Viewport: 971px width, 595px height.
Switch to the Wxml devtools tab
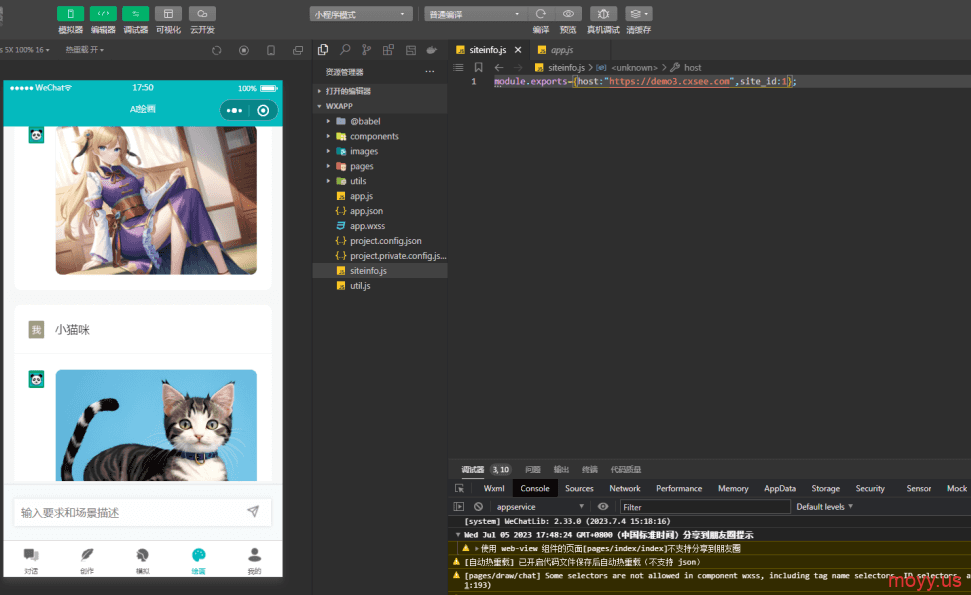point(494,489)
